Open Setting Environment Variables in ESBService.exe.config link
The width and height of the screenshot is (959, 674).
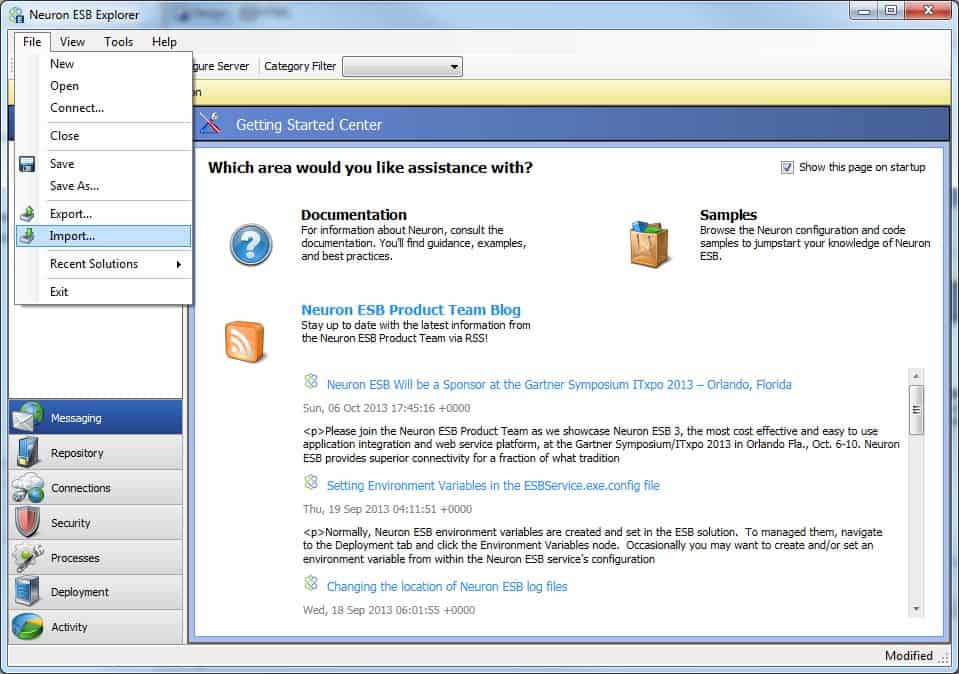pos(493,486)
